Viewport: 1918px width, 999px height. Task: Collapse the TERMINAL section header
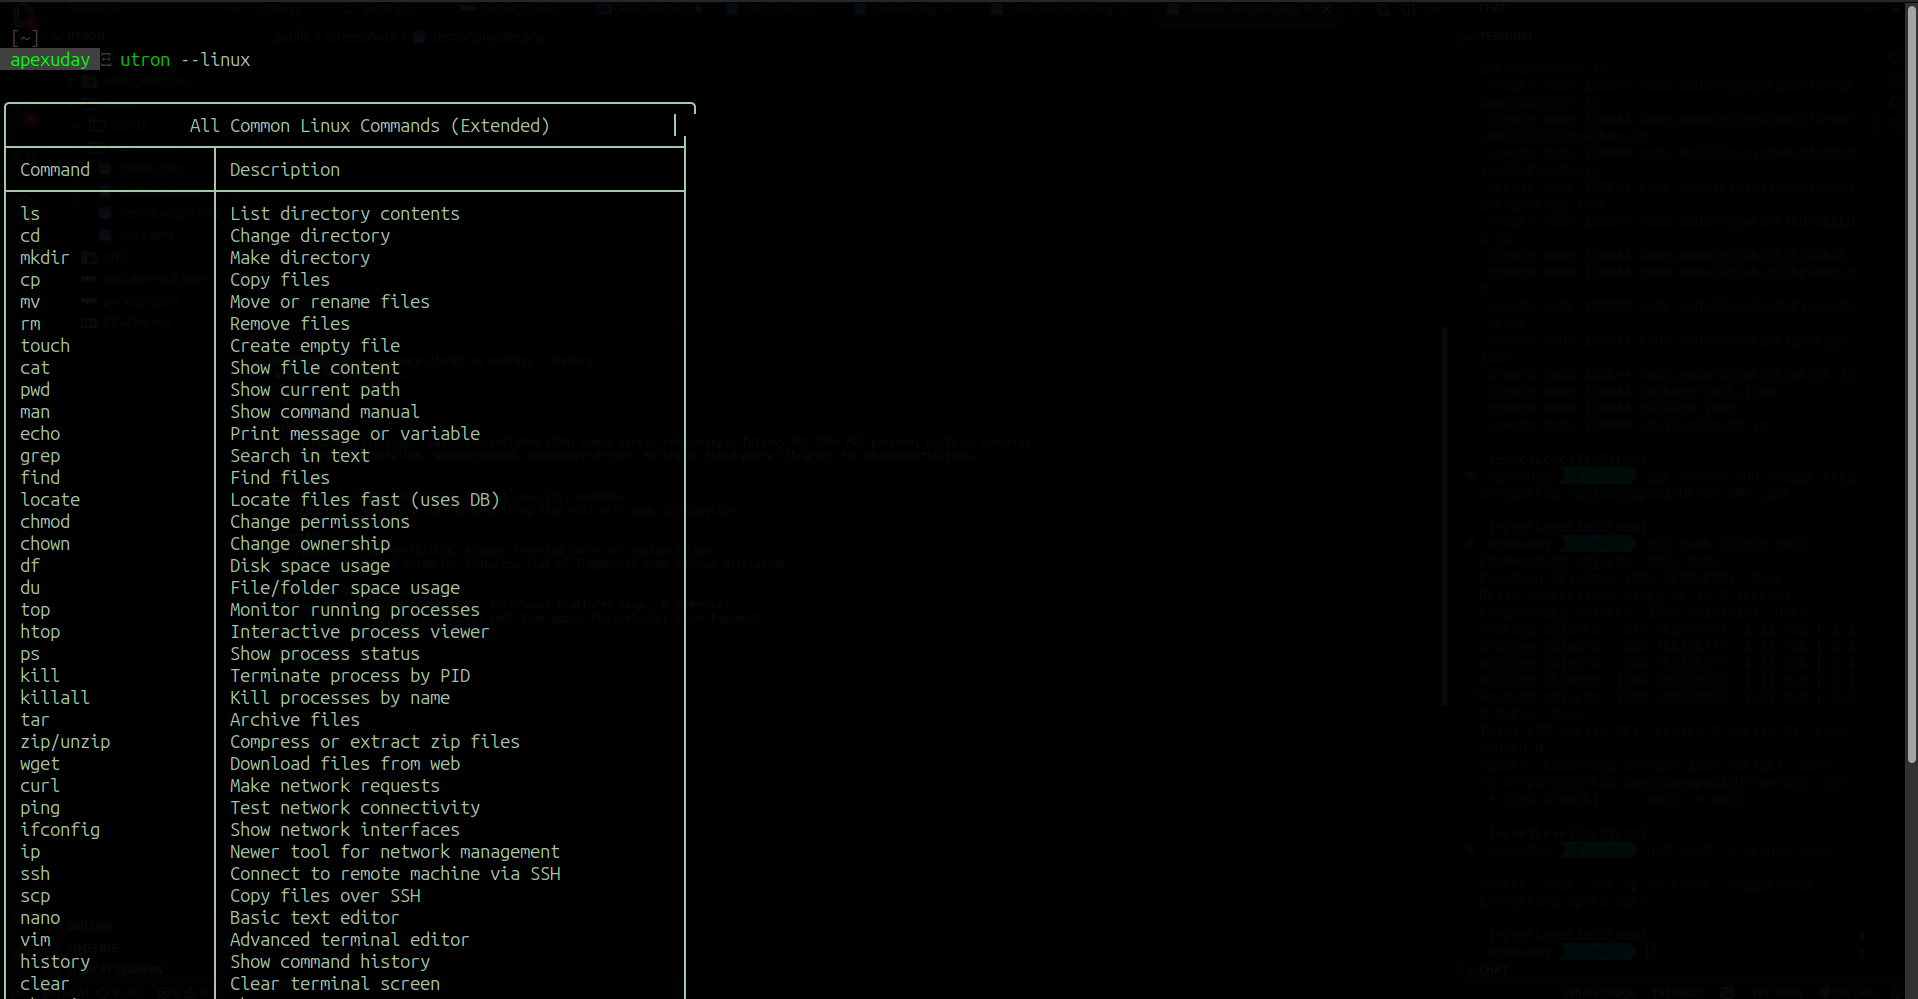point(1469,36)
